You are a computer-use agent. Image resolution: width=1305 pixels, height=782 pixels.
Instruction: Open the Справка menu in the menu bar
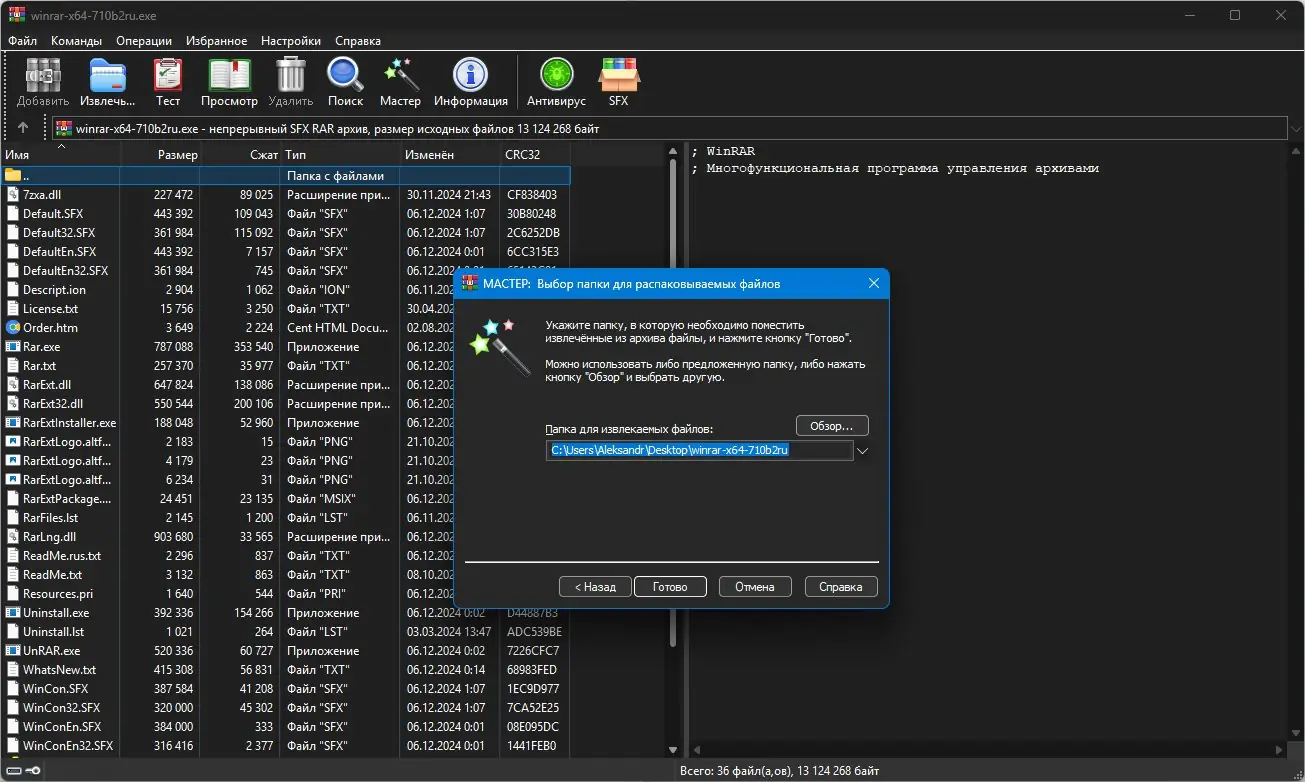[x=358, y=41]
